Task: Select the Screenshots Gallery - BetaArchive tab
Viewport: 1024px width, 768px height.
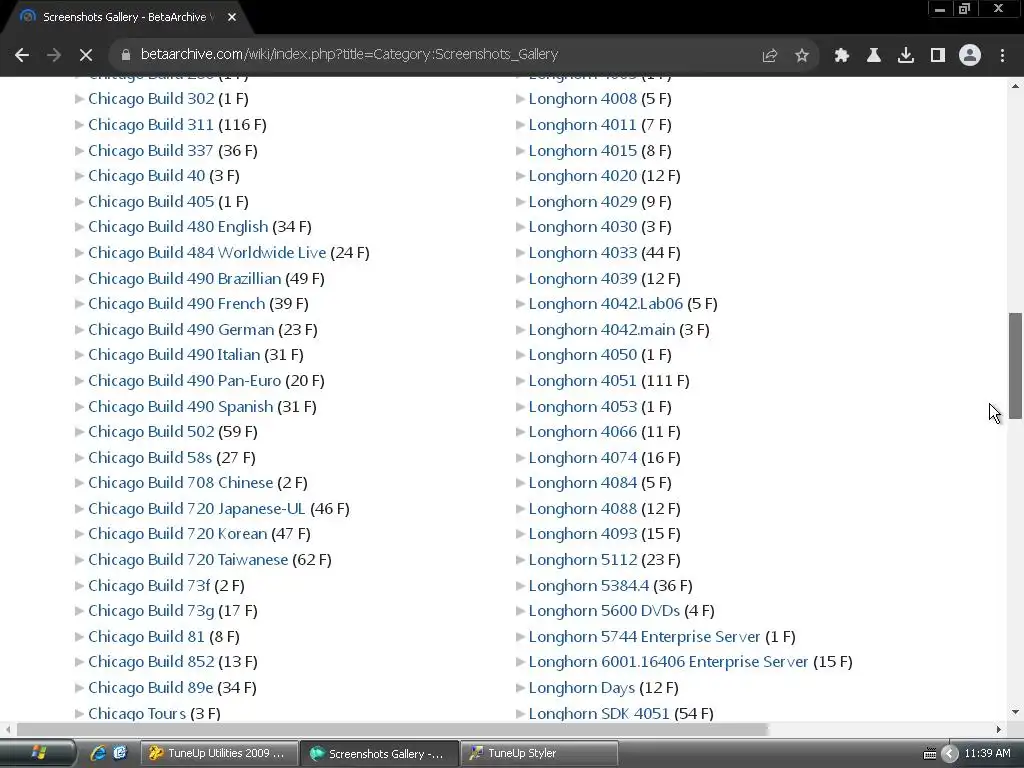Action: click(x=124, y=18)
